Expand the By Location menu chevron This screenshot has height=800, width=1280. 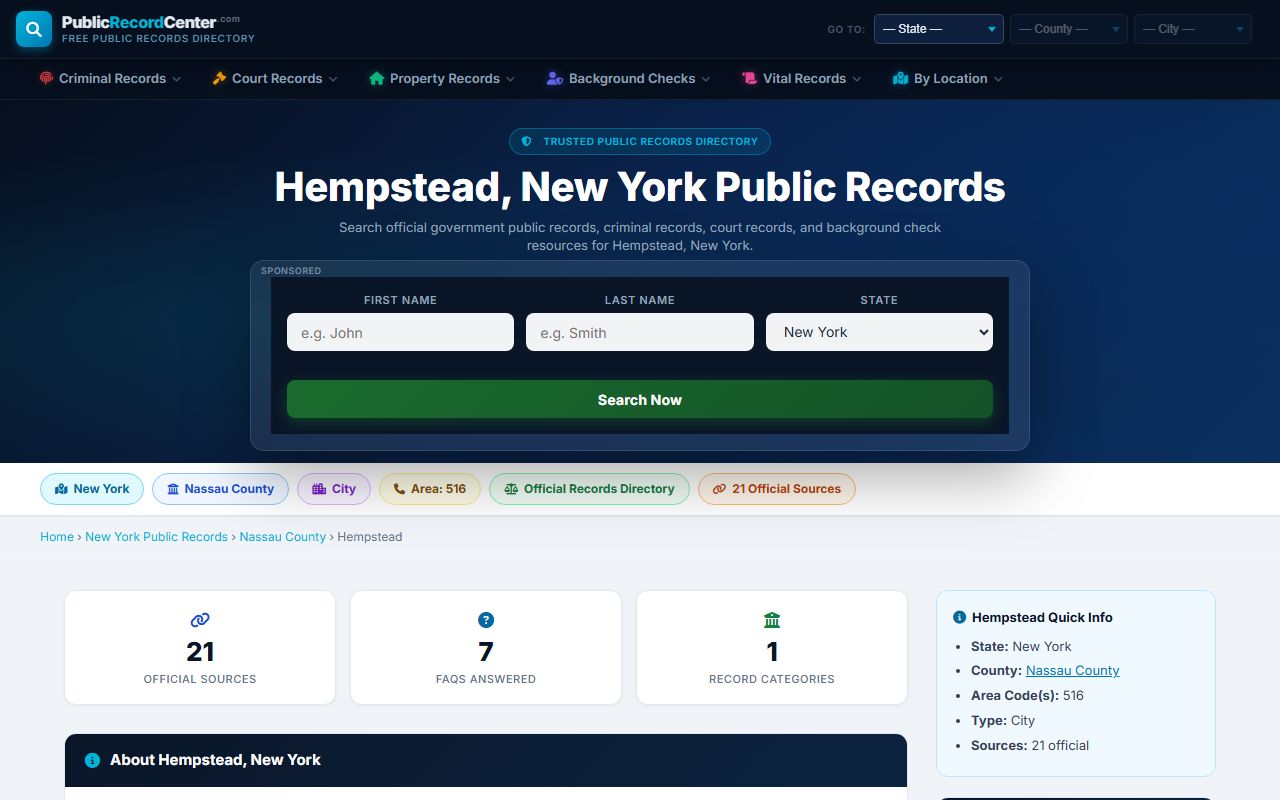[x=998, y=79]
